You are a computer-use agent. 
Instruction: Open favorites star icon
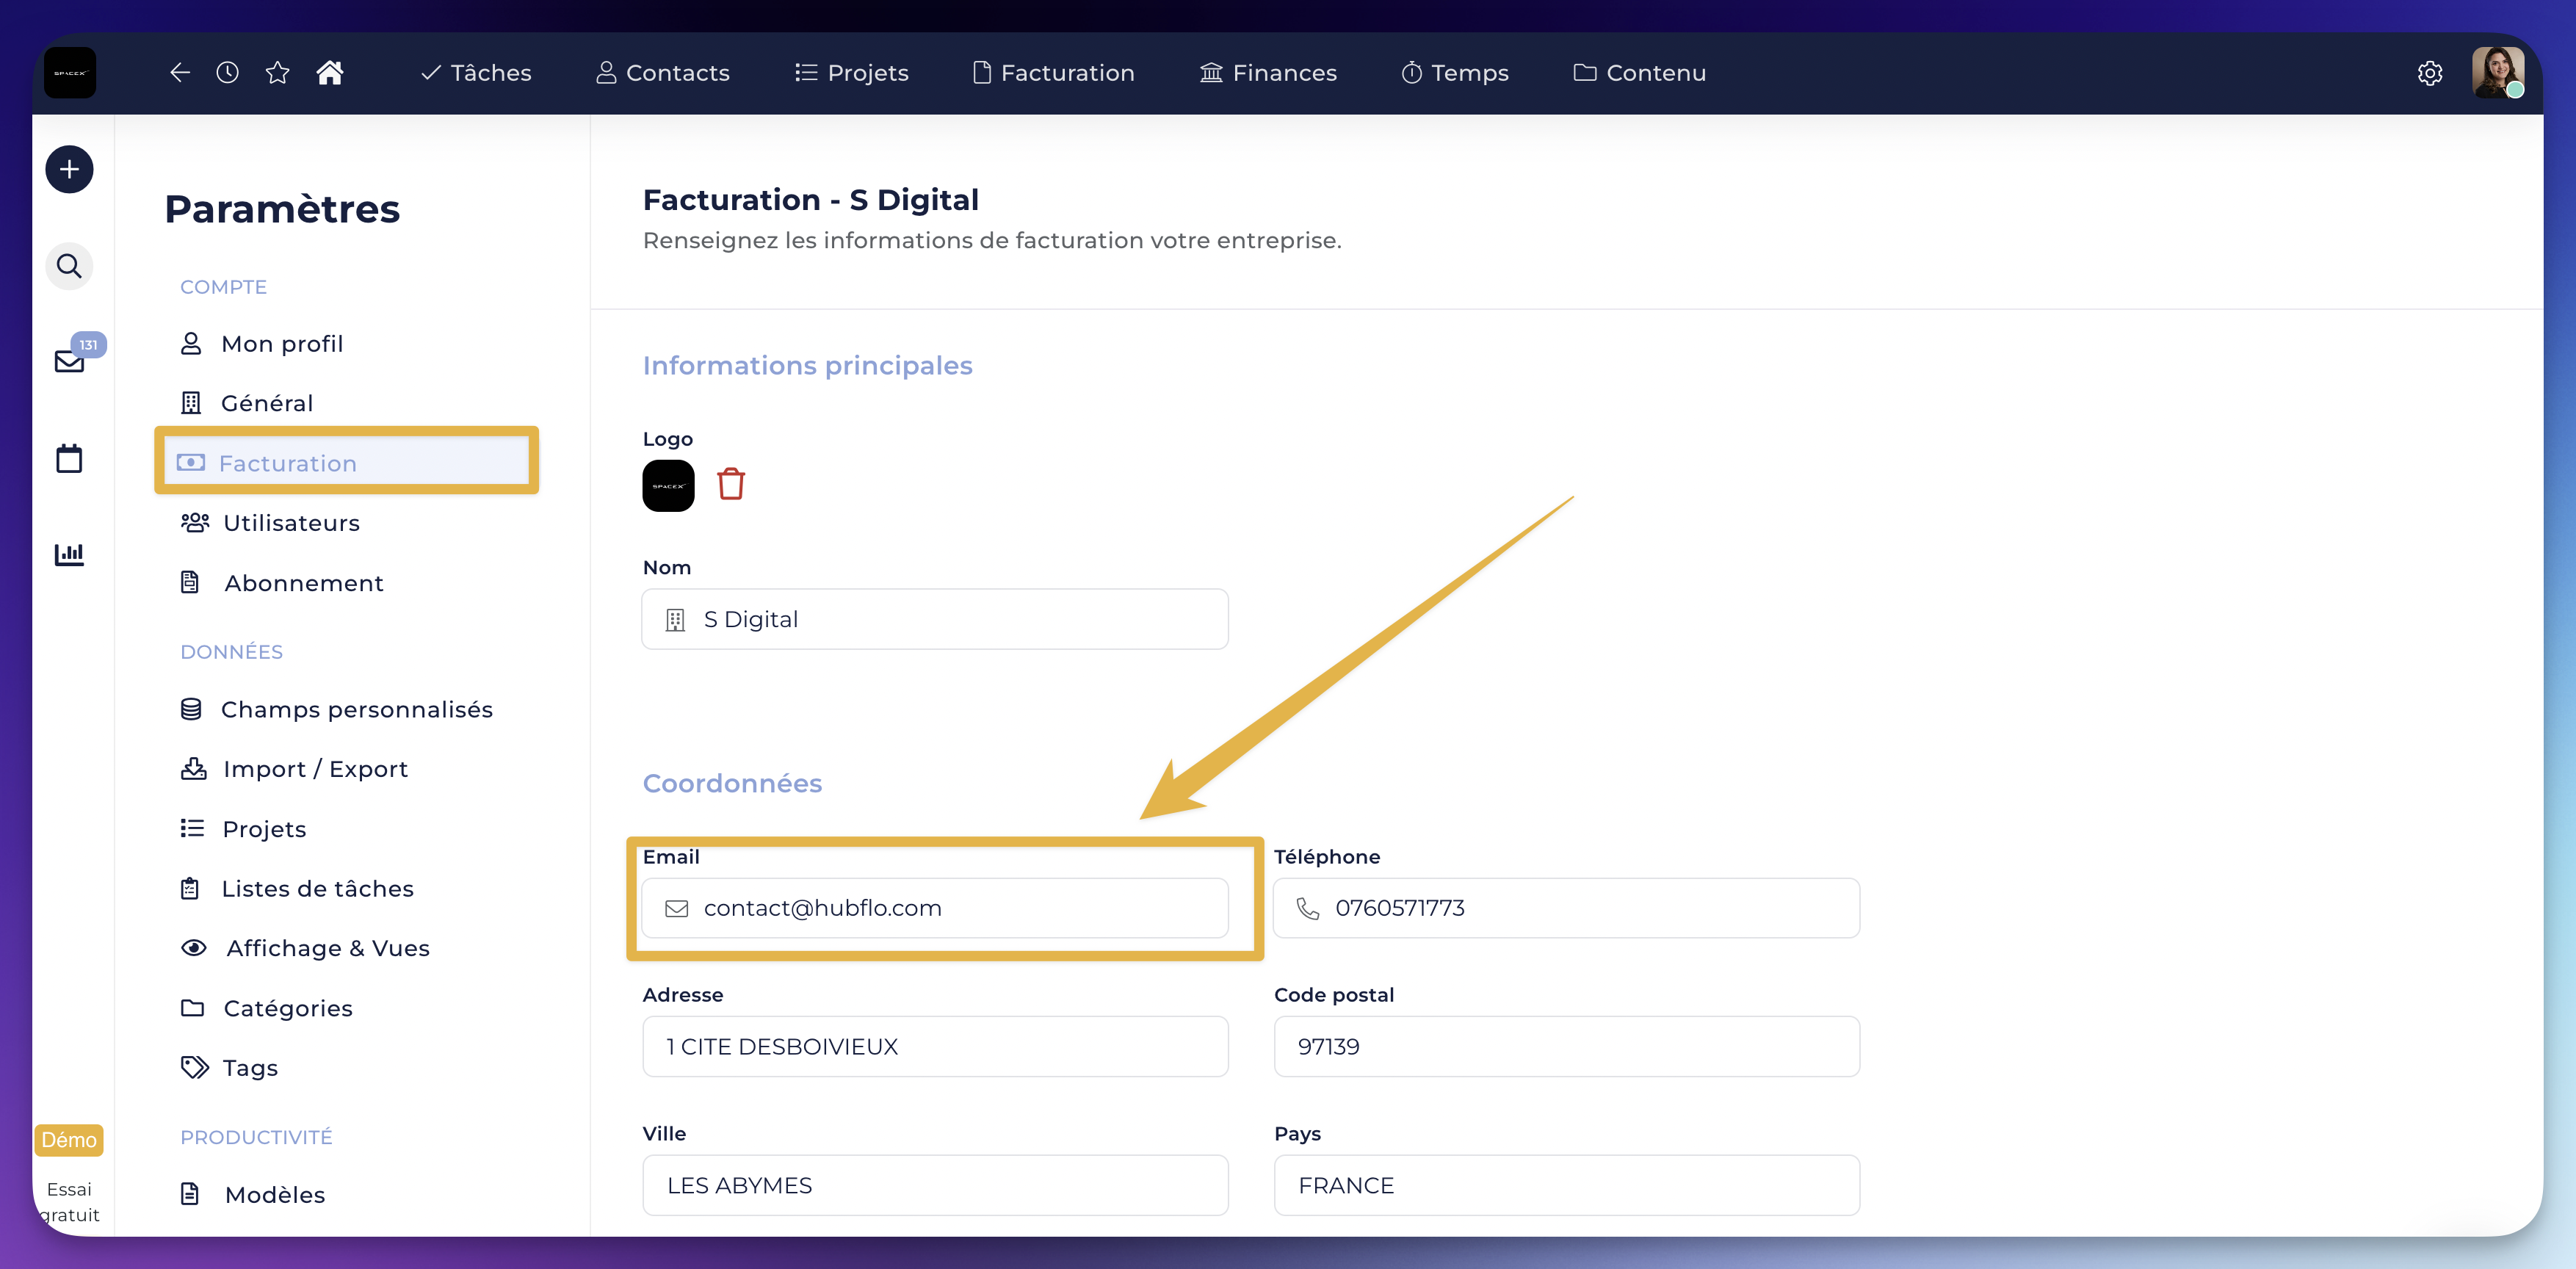point(278,73)
